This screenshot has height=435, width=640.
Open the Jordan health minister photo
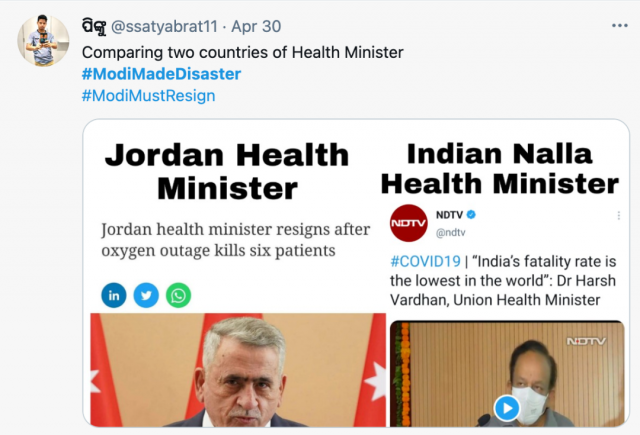pos(238,370)
